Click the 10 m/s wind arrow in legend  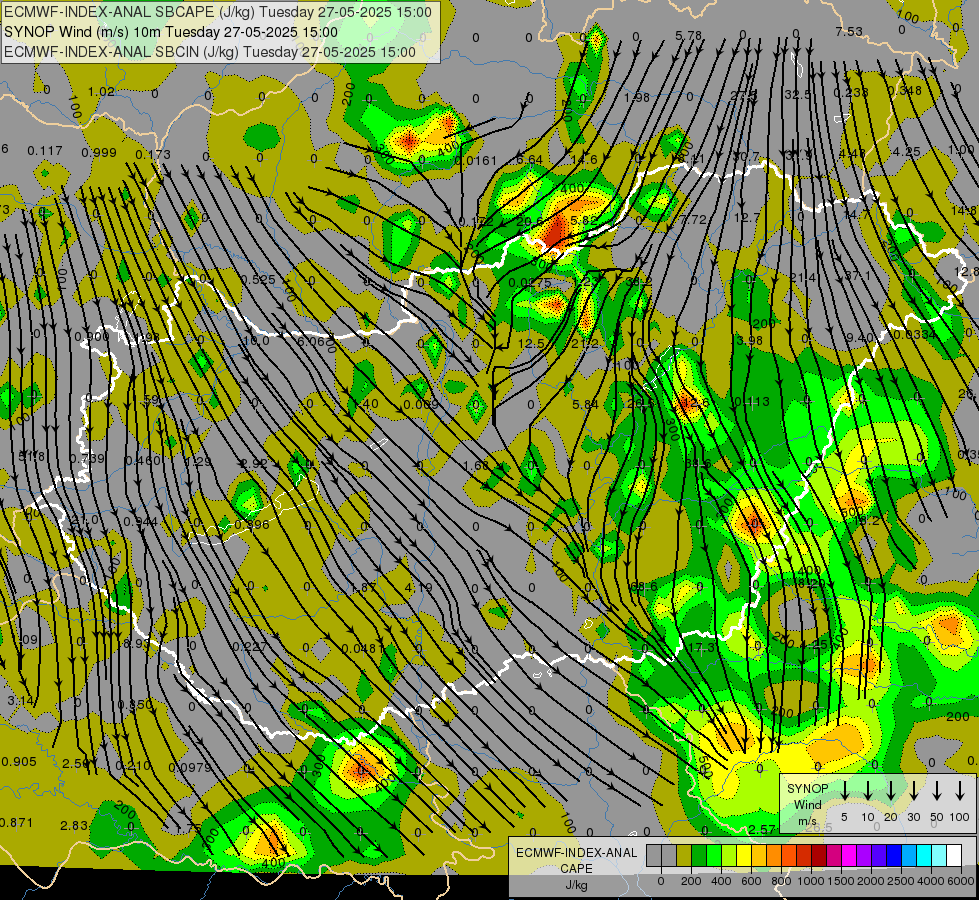tap(867, 791)
